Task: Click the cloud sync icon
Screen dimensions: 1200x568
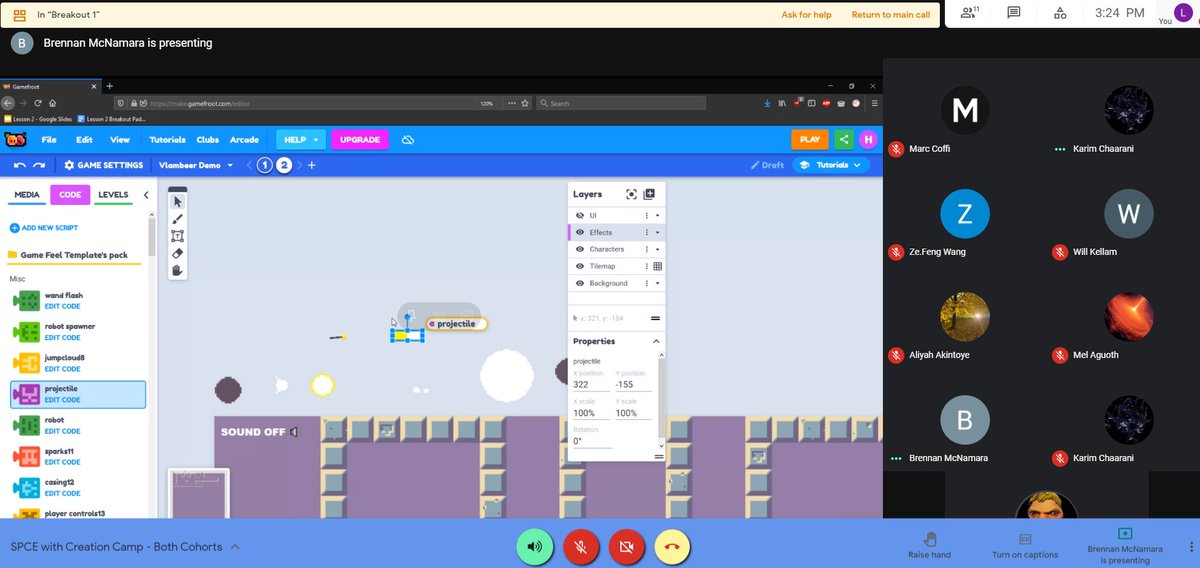Action: pyautogui.click(x=408, y=140)
